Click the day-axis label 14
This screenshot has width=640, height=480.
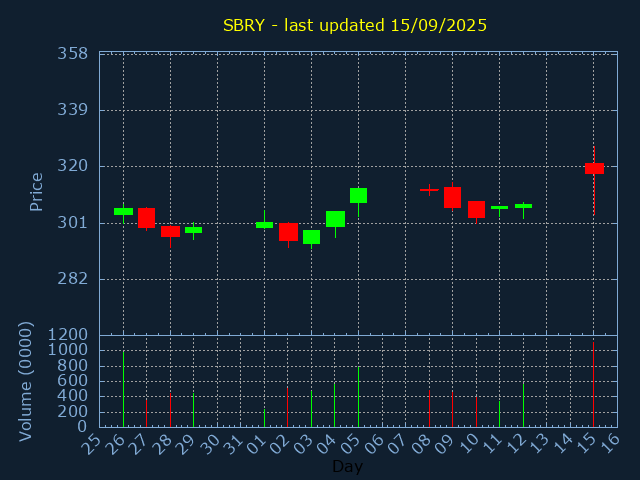tap(563, 444)
